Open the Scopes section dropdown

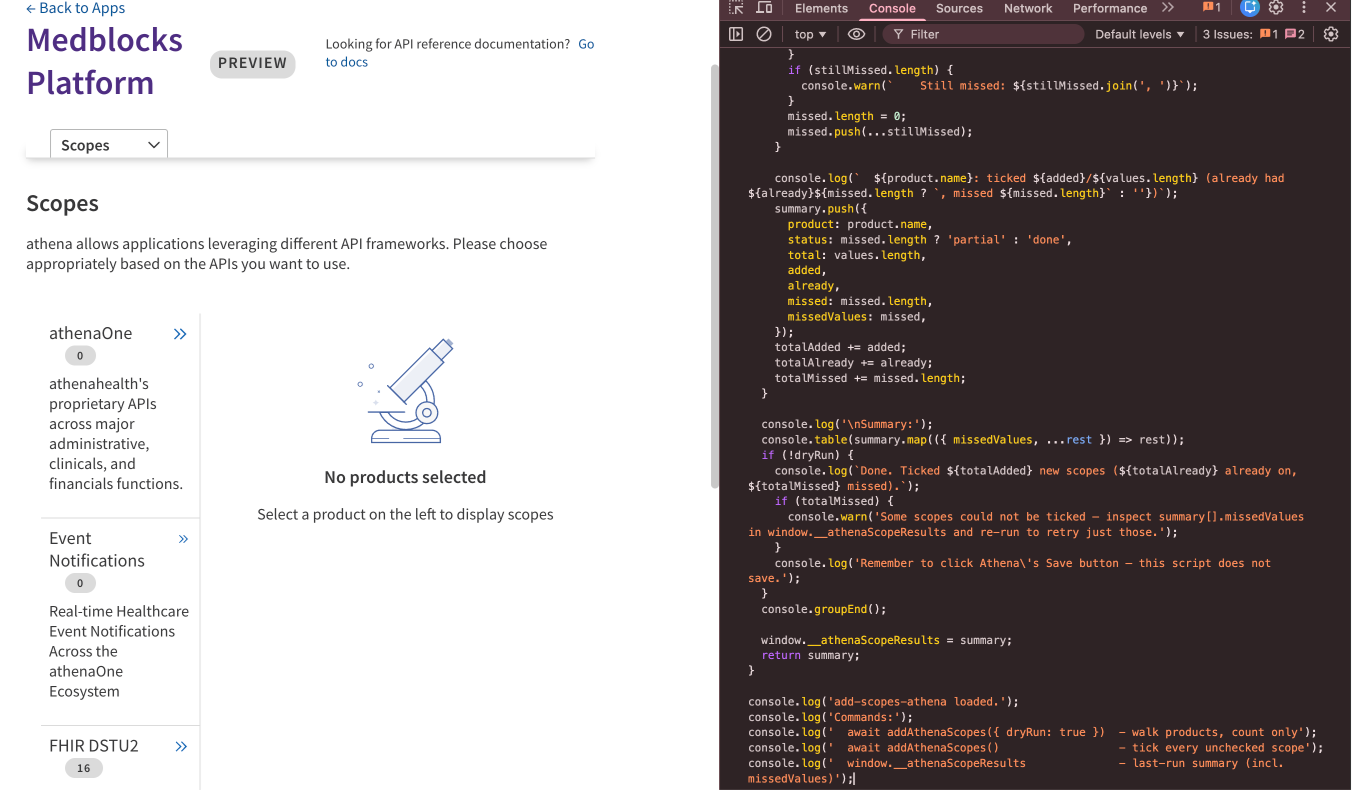tap(109, 145)
